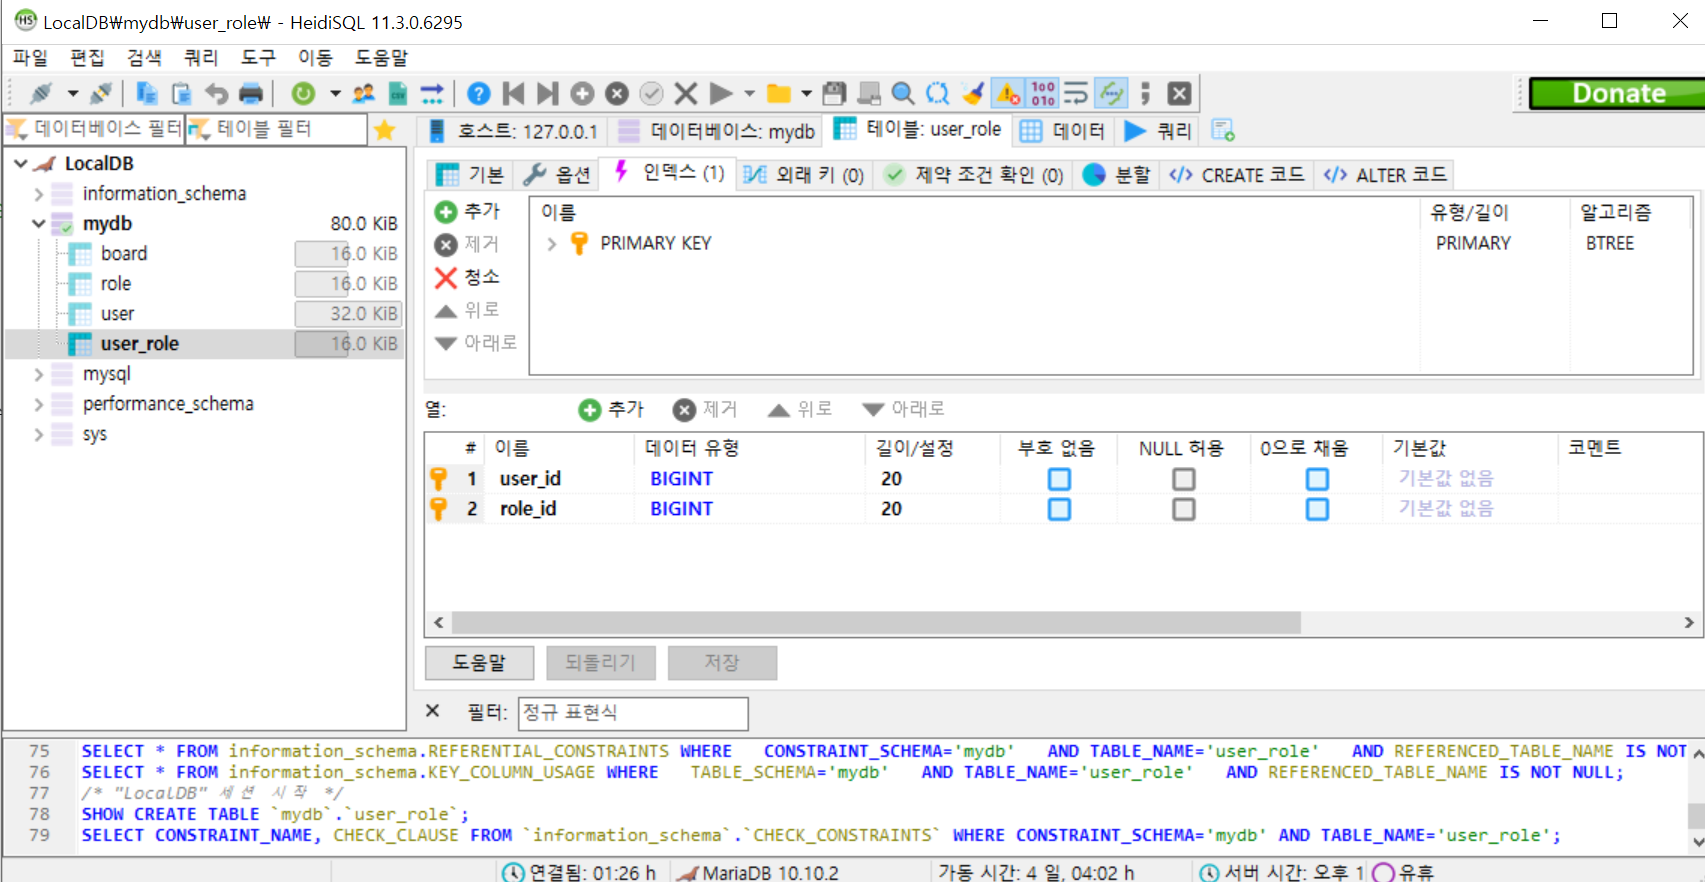This screenshot has width=1705, height=882.
Task: Click the MariaDB 10.10.2 status entry
Action: pyautogui.click(x=758, y=872)
